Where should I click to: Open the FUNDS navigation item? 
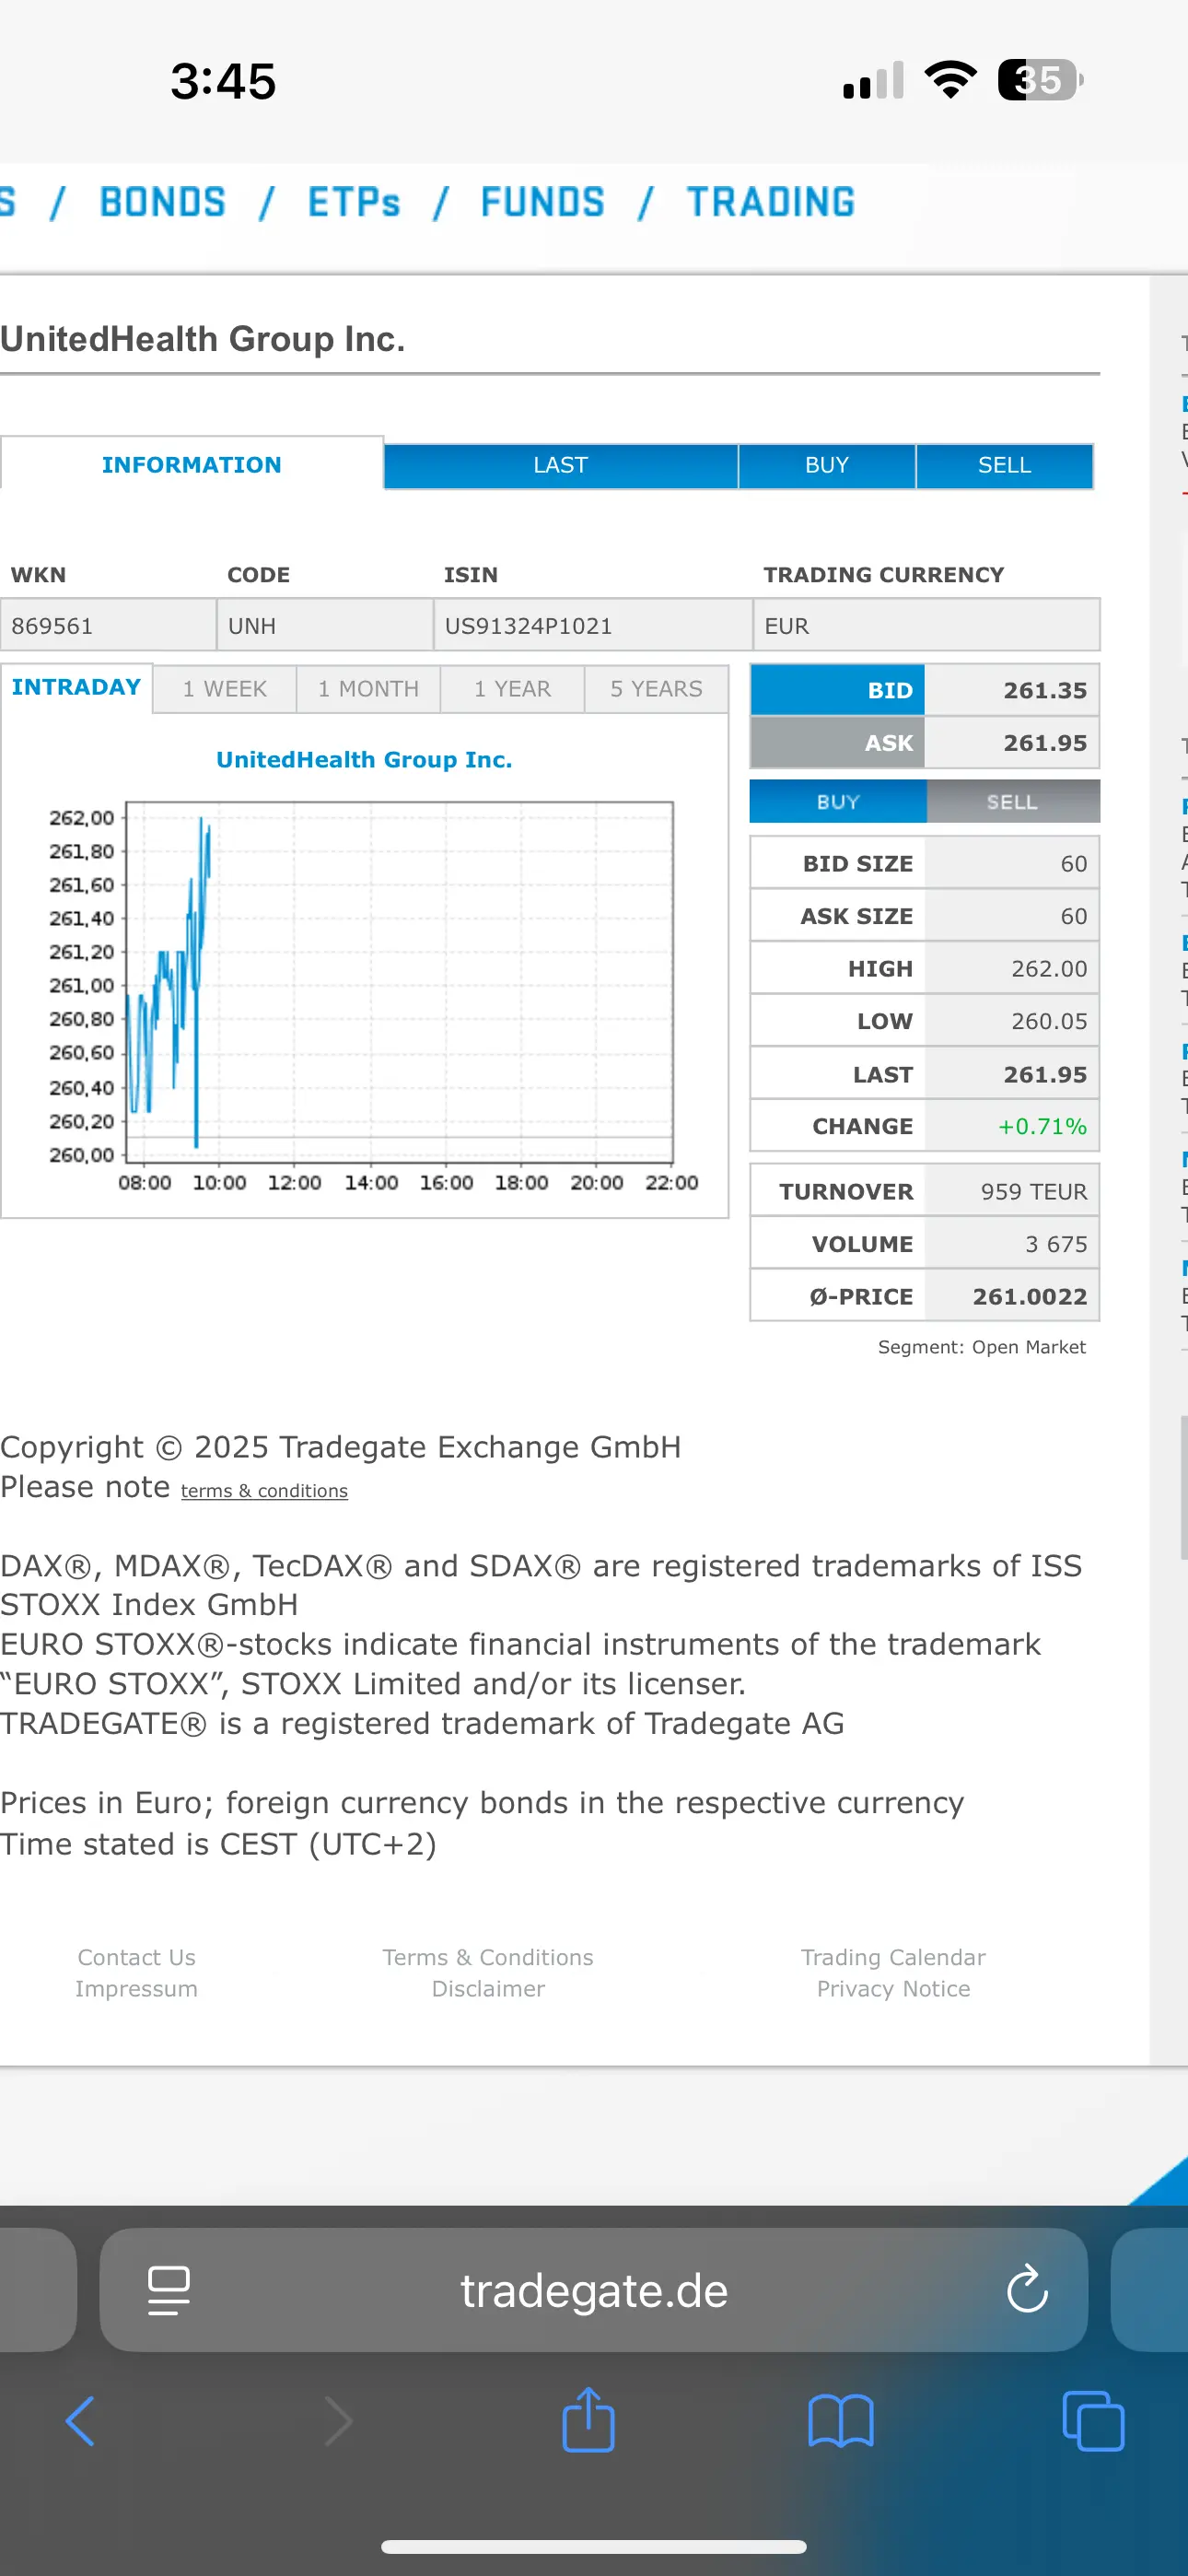point(543,202)
